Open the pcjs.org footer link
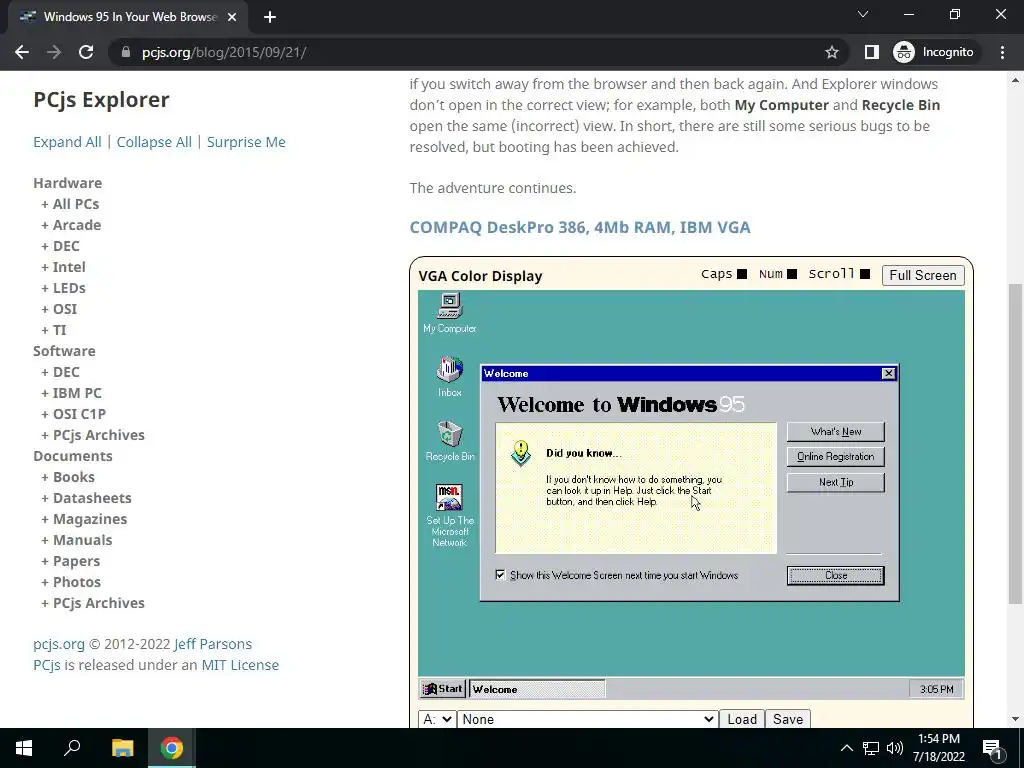 click(x=59, y=644)
